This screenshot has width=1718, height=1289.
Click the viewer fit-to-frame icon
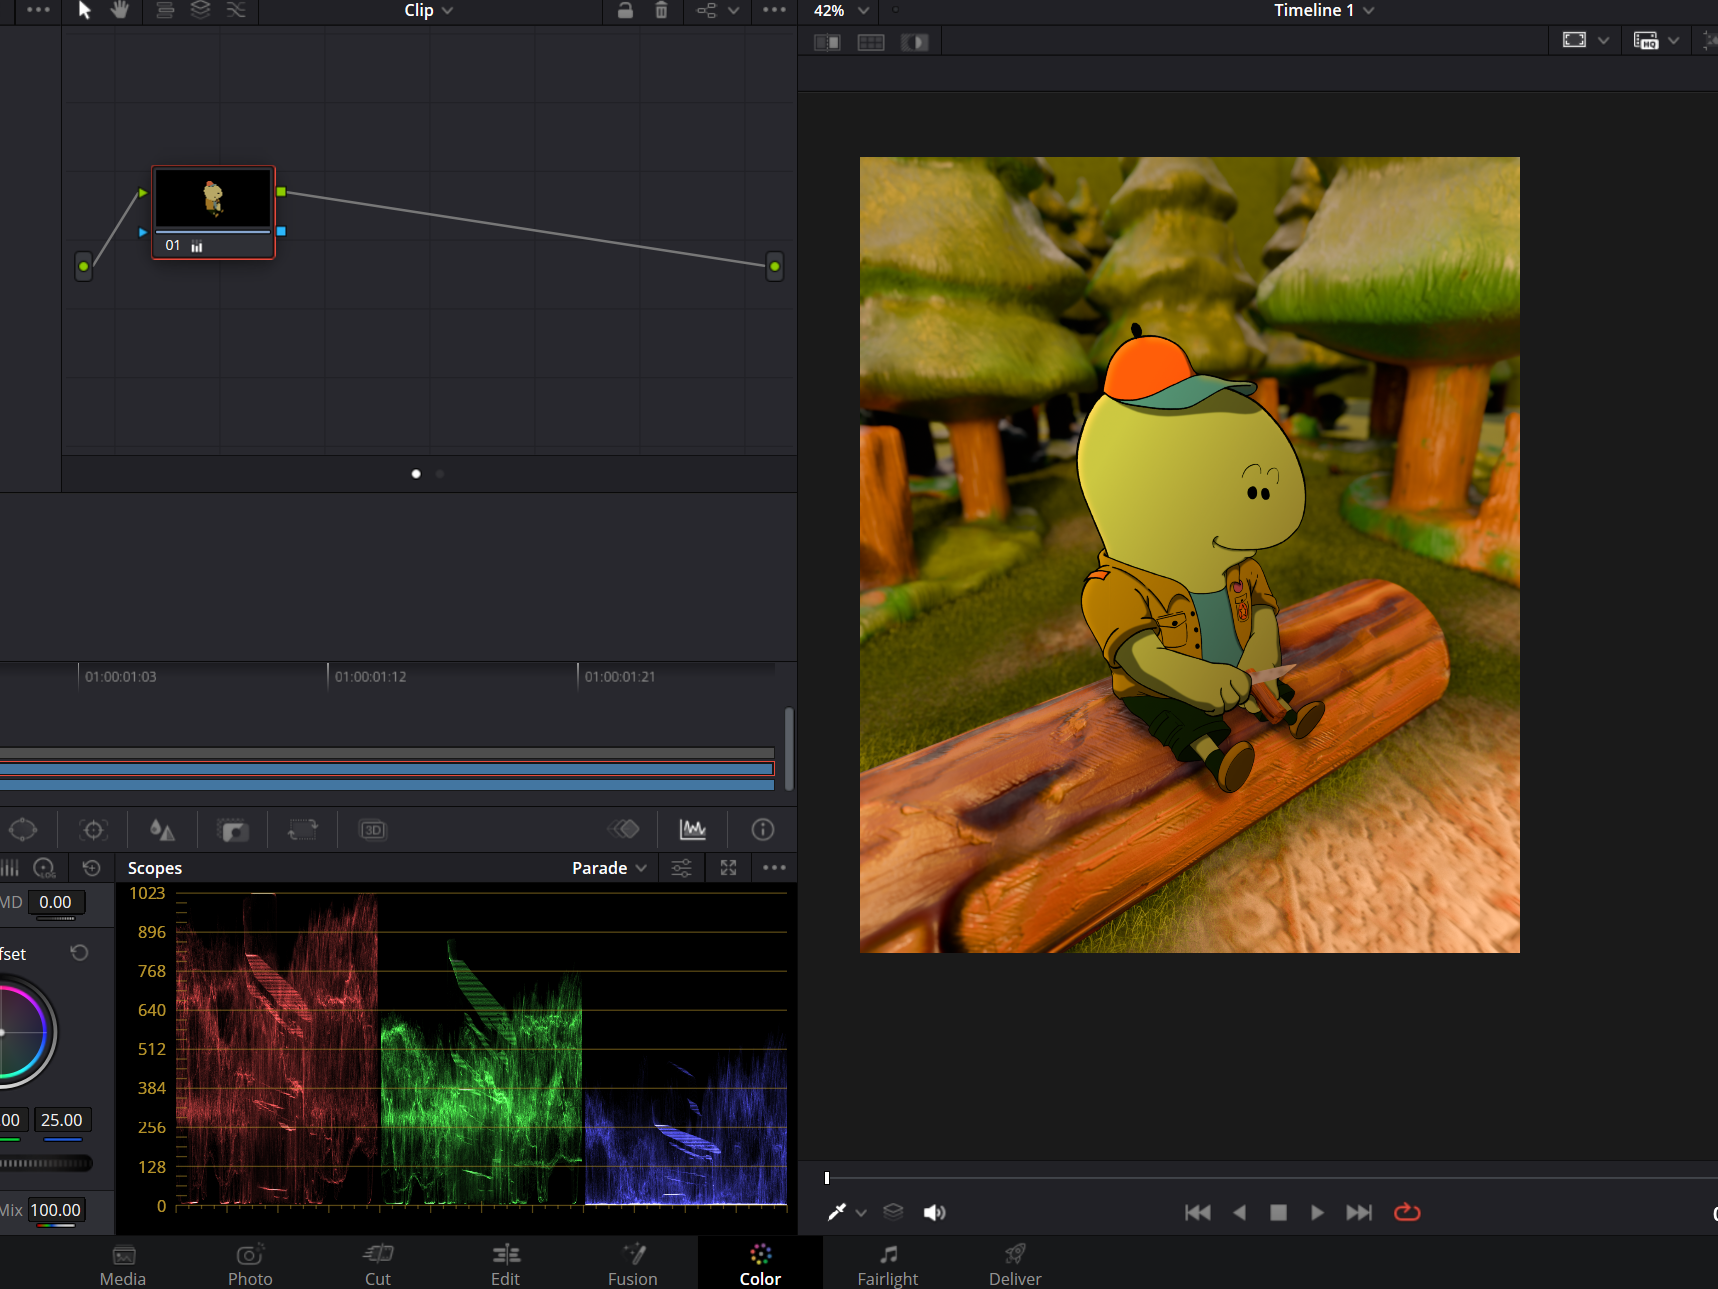pyautogui.click(x=1574, y=40)
